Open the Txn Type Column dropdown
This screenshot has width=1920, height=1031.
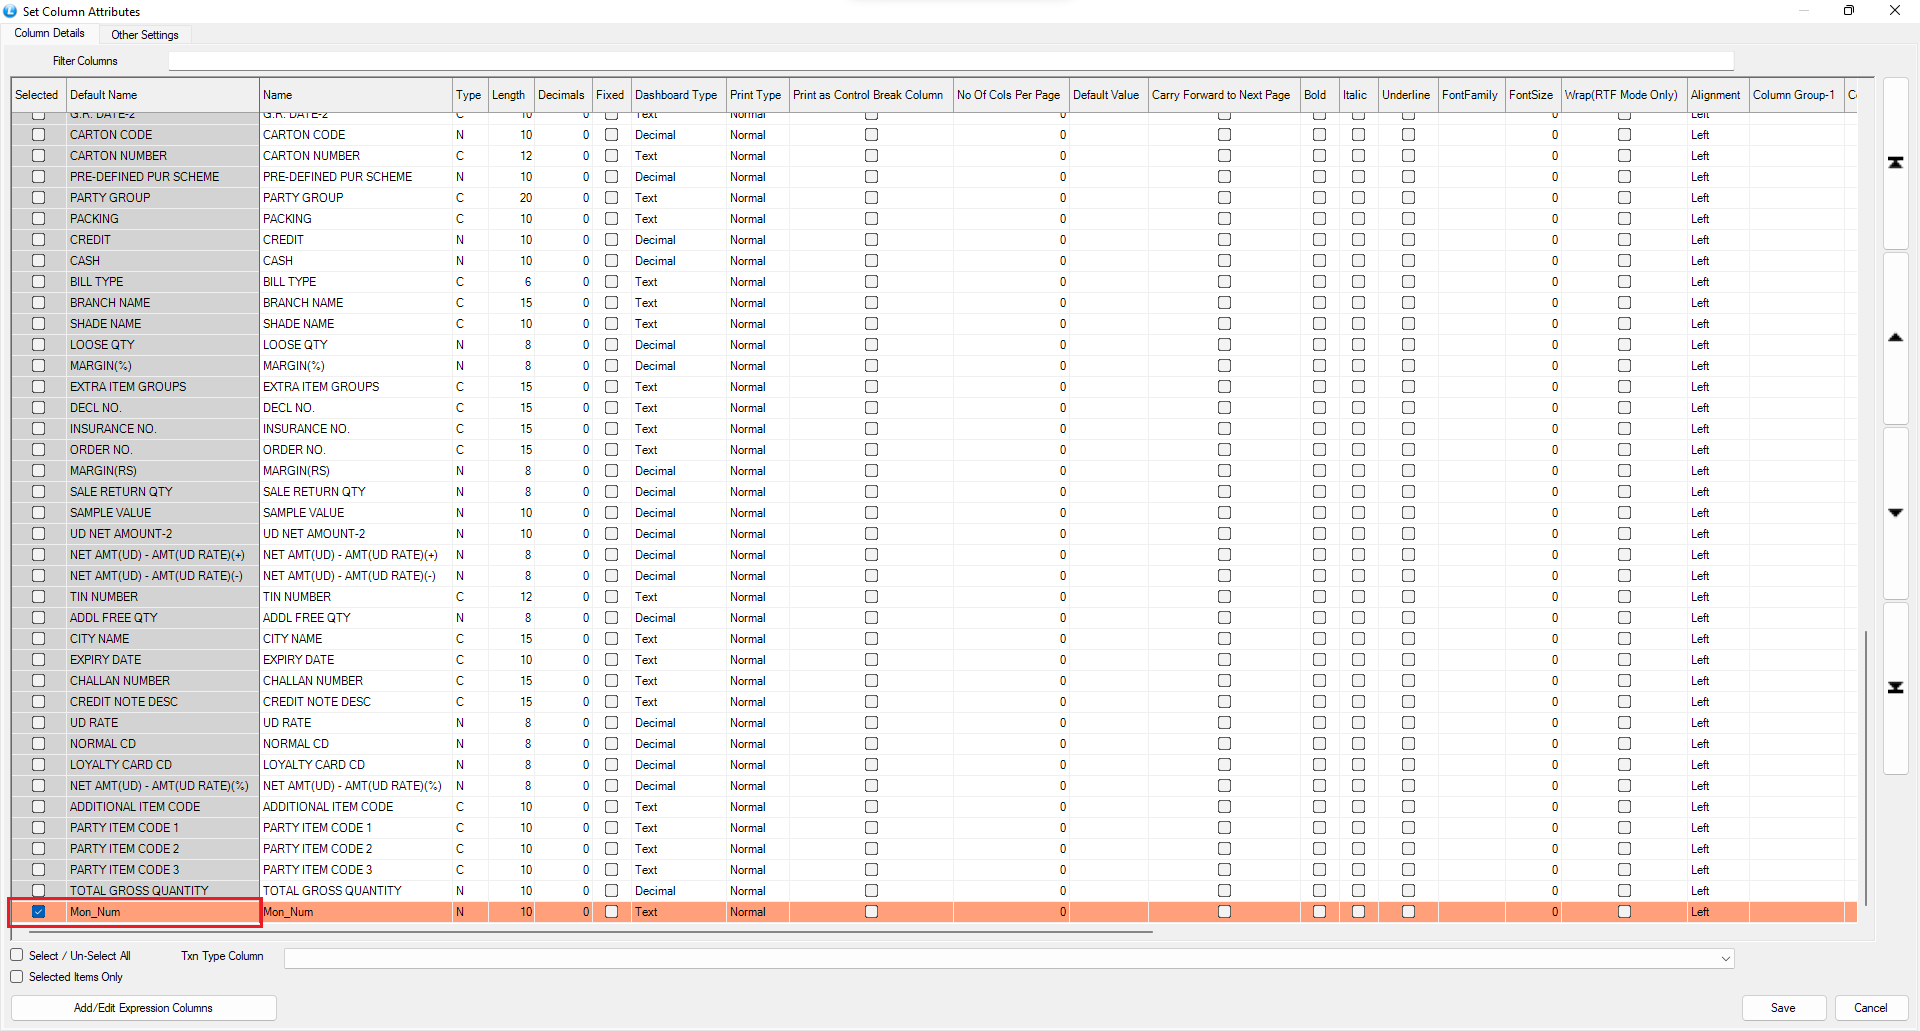click(x=1725, y=958)
